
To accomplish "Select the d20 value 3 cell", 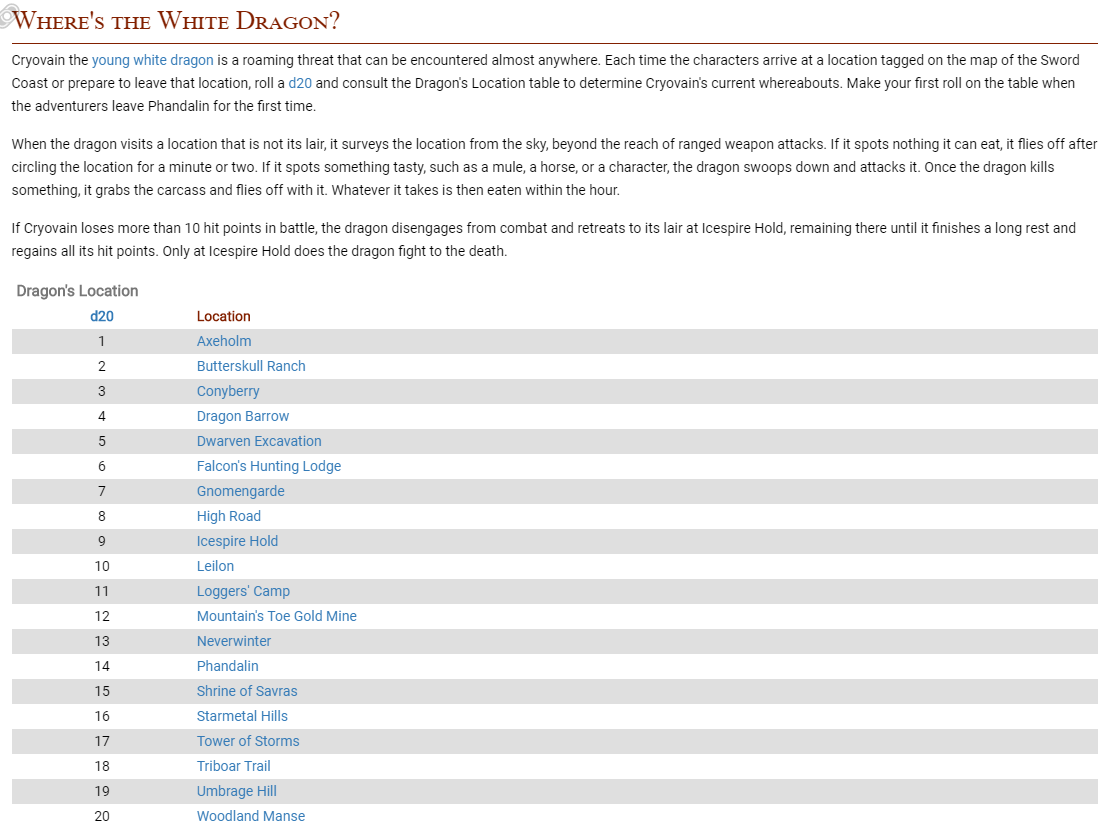I will pyautogui.click(x=102, y=391).
